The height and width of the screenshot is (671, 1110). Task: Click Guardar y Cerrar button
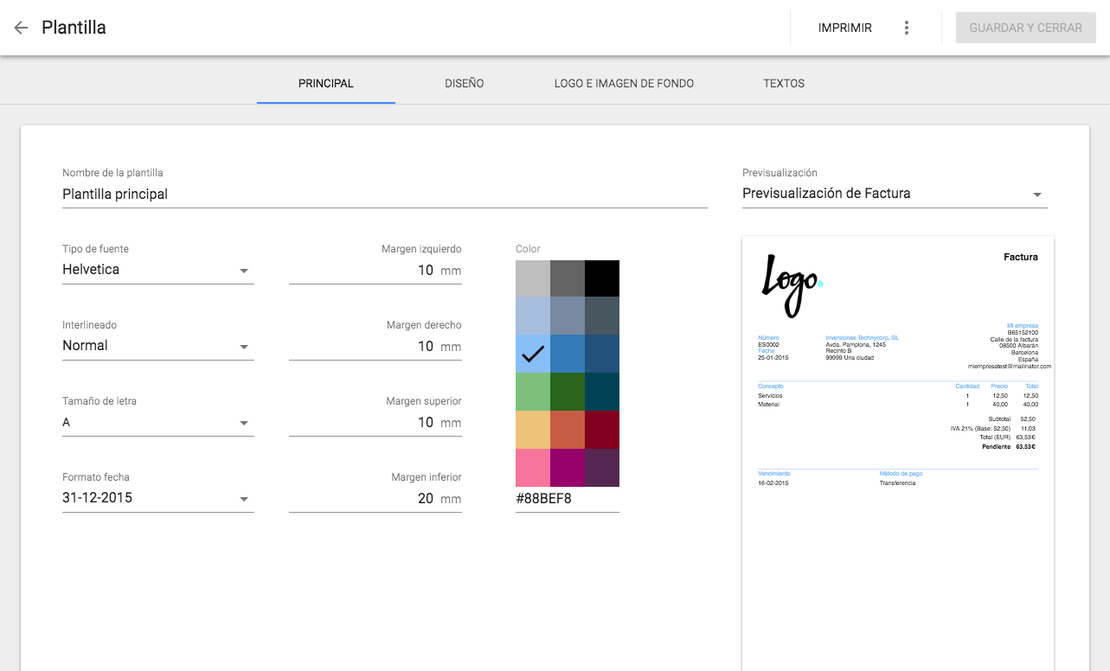tap(1025, 28)
